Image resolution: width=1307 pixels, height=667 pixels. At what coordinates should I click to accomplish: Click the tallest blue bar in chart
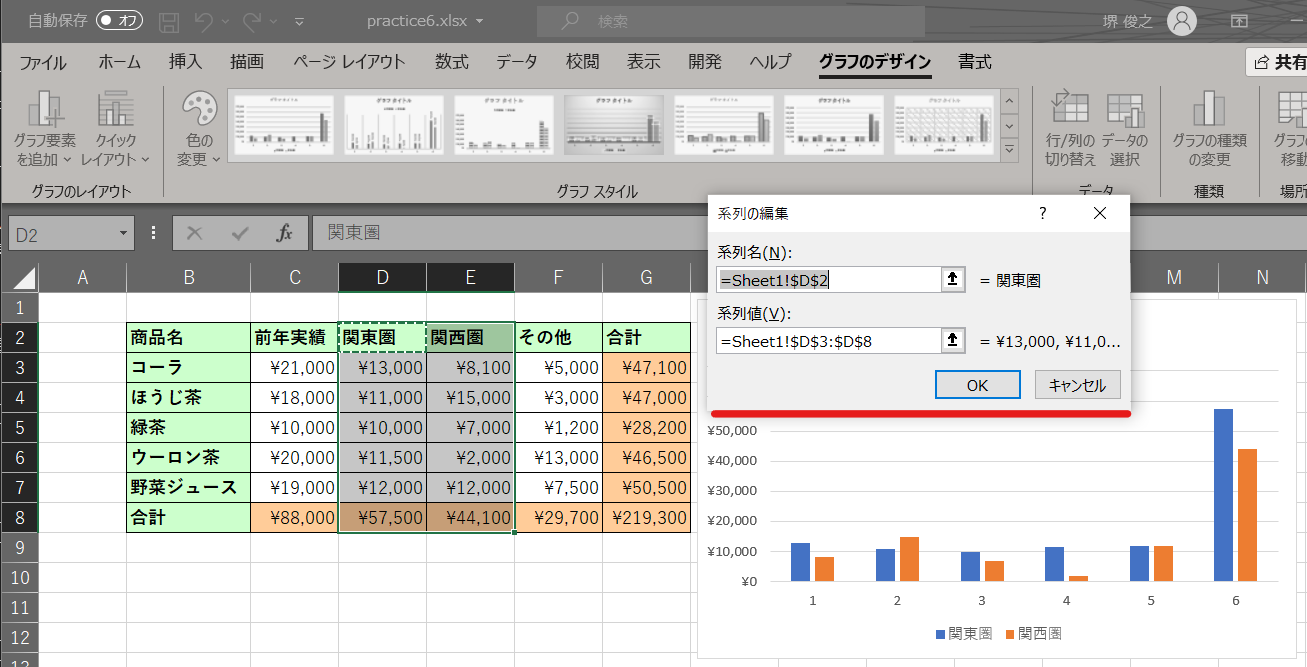point(1223,495)
